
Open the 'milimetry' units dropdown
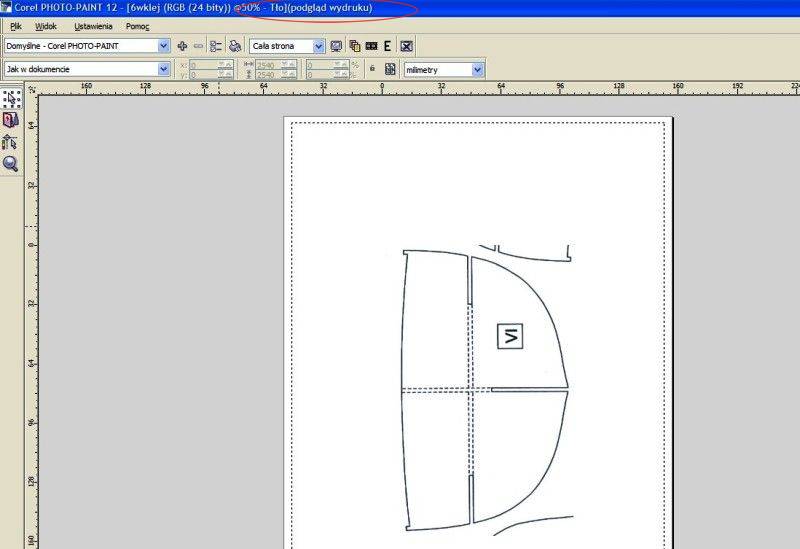477,69
